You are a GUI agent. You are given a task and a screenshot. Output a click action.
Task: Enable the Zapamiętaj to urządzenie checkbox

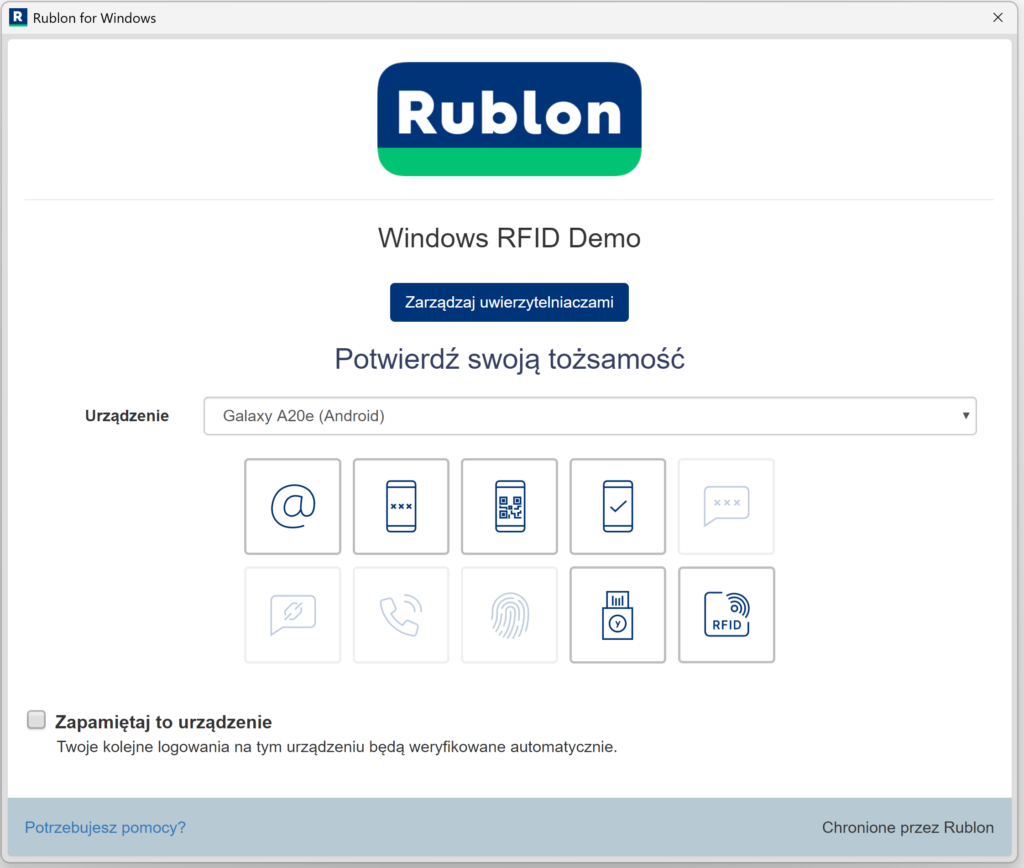pos(36,719)
